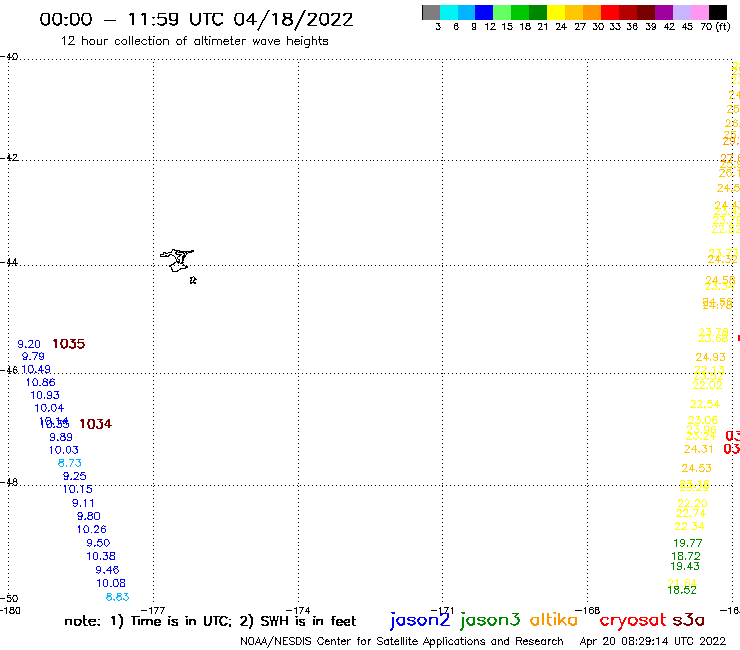Click the NOAA/NESDIS credit line
The height and width of the screenshot is (650, 740).
tap(402, 641)
